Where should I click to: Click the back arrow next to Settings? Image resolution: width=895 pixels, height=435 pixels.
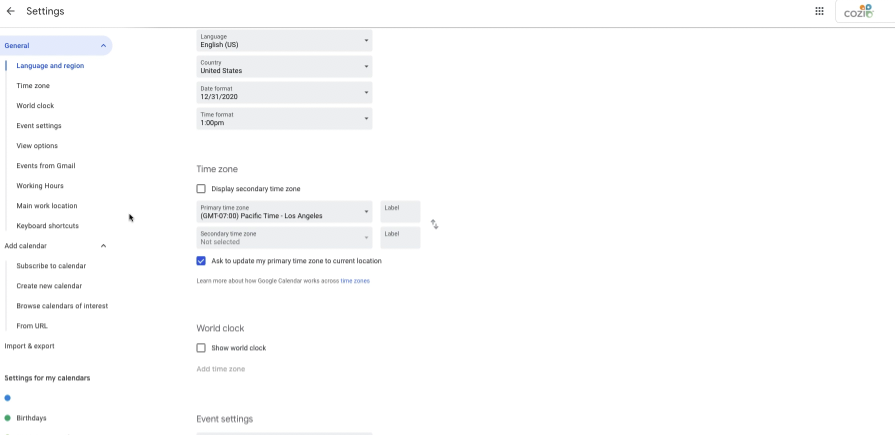10,11
